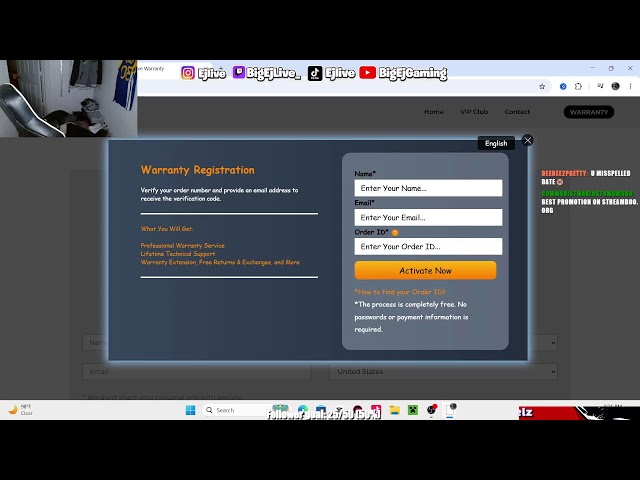Click the Enter Your Email field

(428, 218)
